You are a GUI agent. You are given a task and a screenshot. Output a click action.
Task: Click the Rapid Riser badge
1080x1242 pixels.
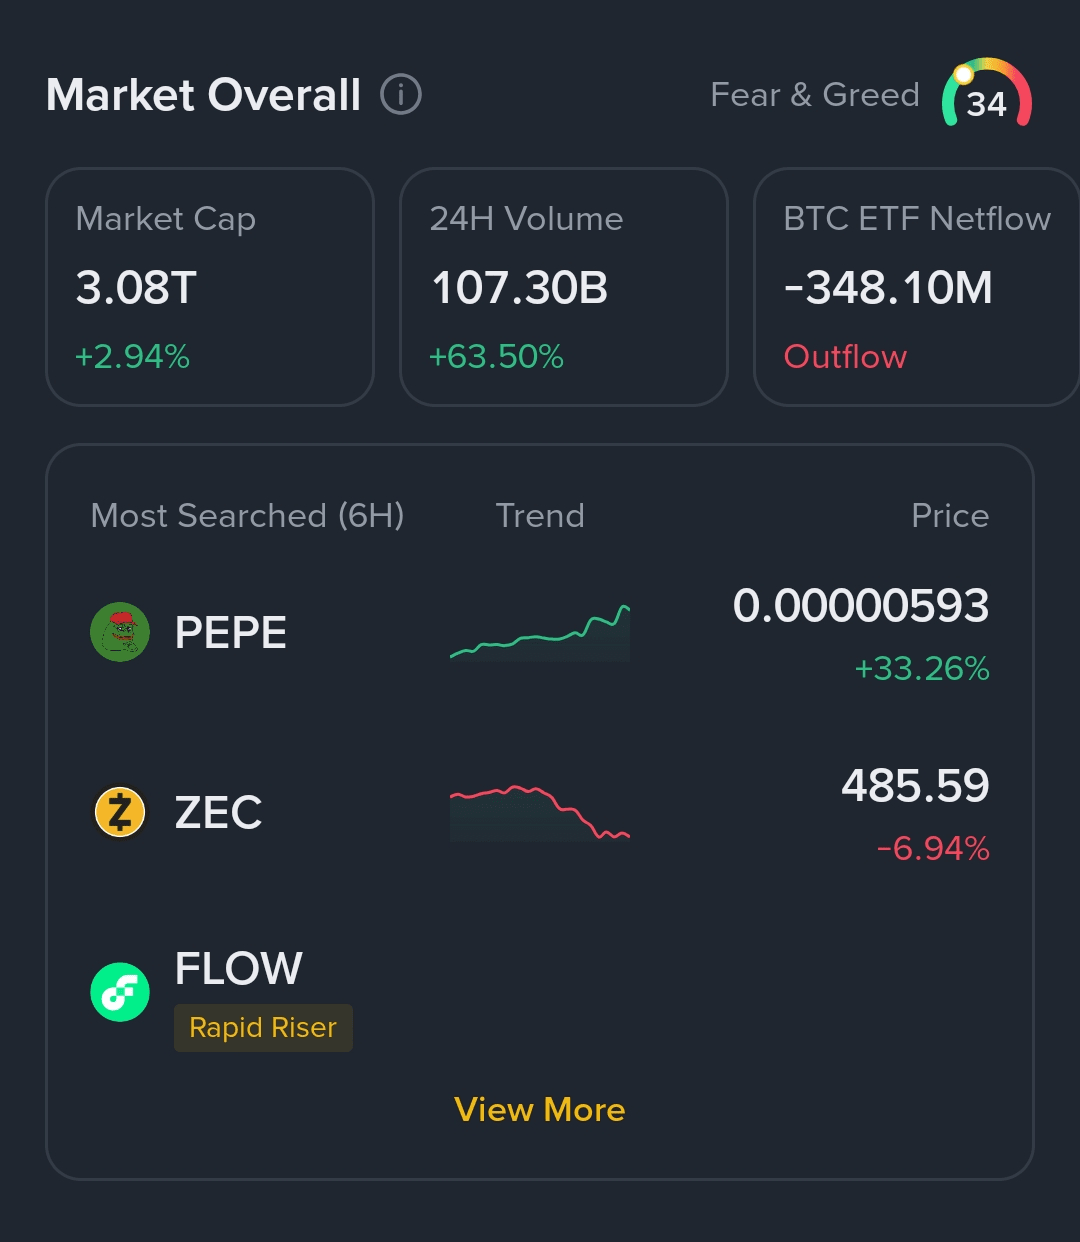click(x=263, y=1028)
